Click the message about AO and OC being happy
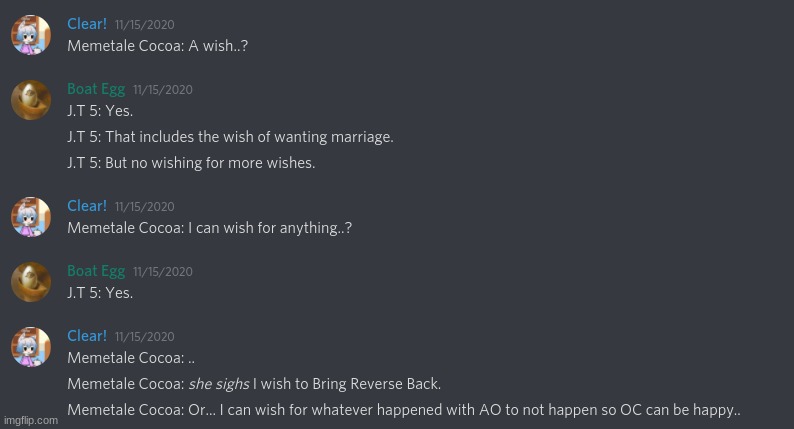This screenshot has width=794, height=429. click(404, 410)
